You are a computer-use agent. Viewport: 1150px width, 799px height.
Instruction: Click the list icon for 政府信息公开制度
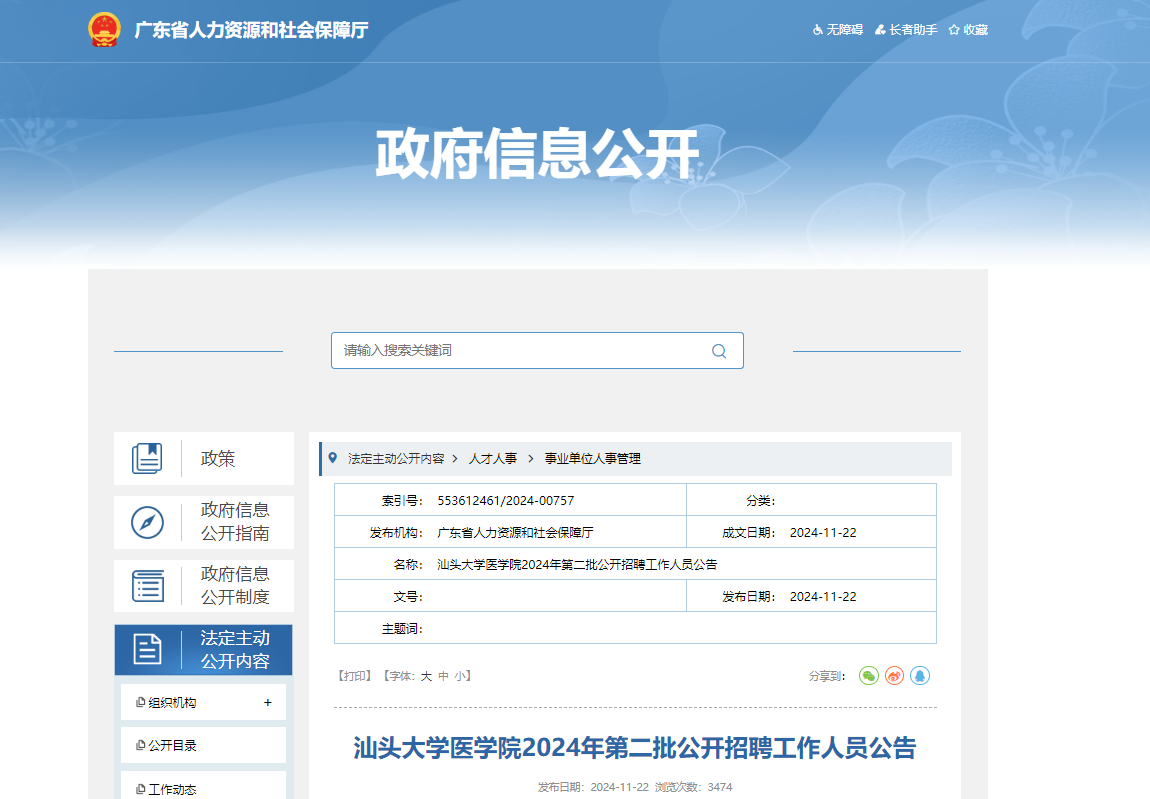147,586
